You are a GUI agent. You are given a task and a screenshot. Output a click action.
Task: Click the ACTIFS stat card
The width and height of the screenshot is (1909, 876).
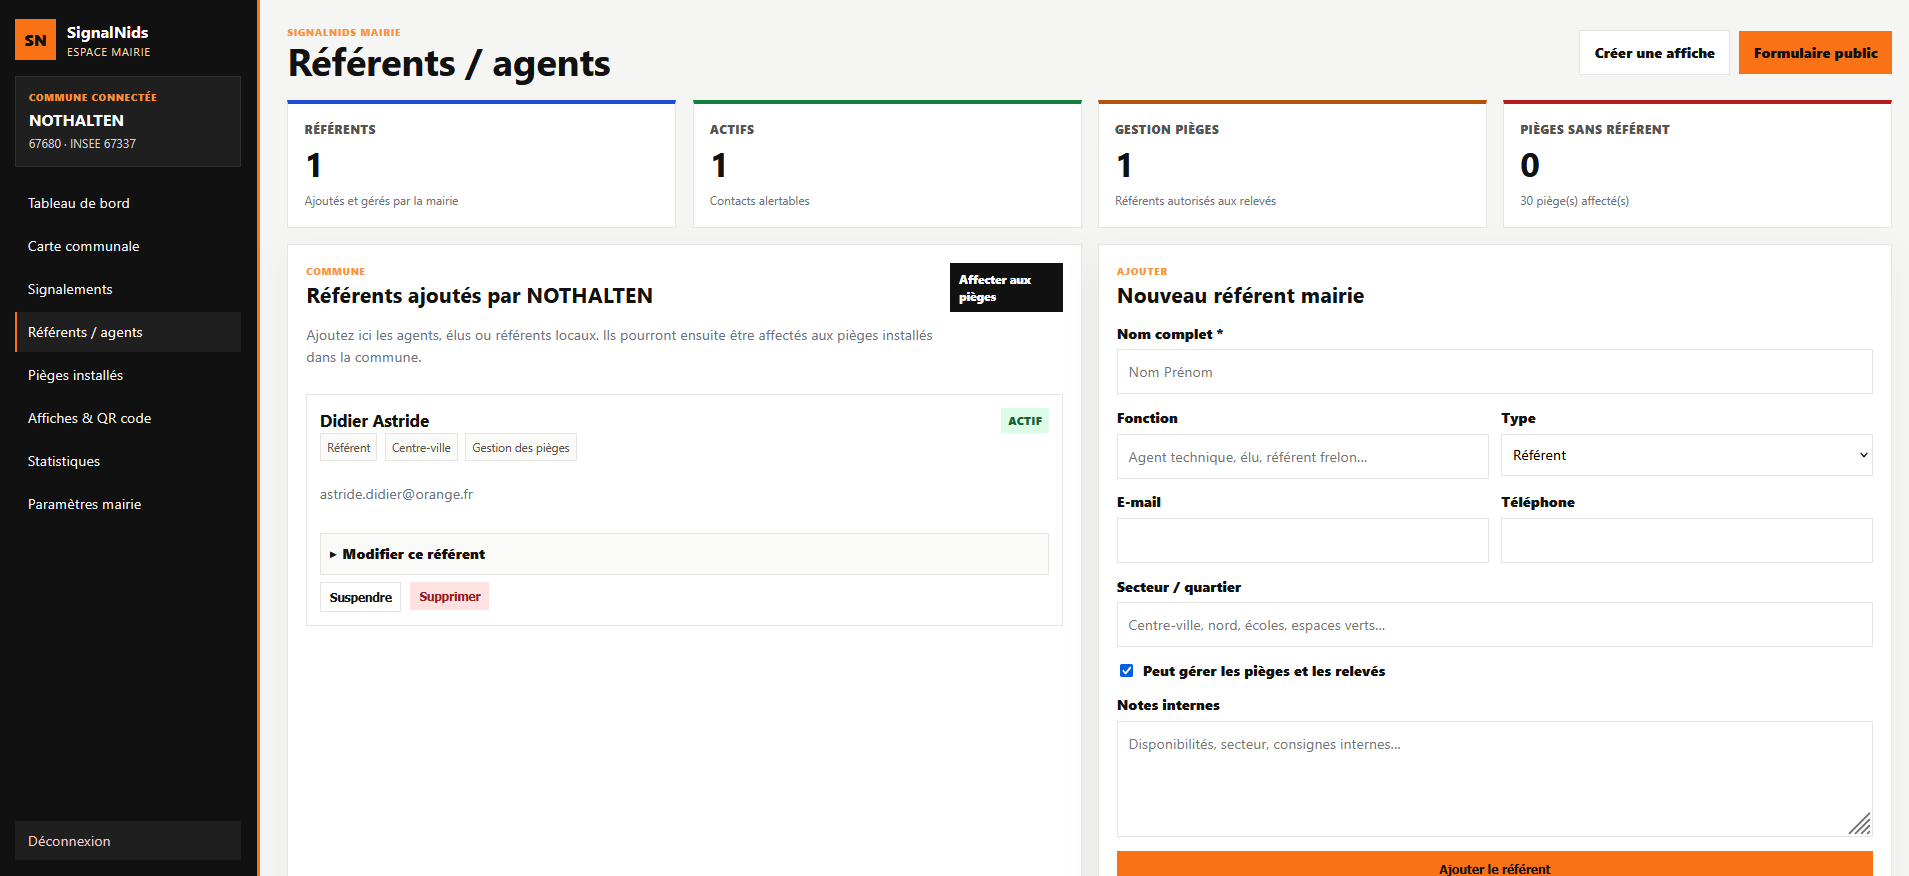point(887,164)
